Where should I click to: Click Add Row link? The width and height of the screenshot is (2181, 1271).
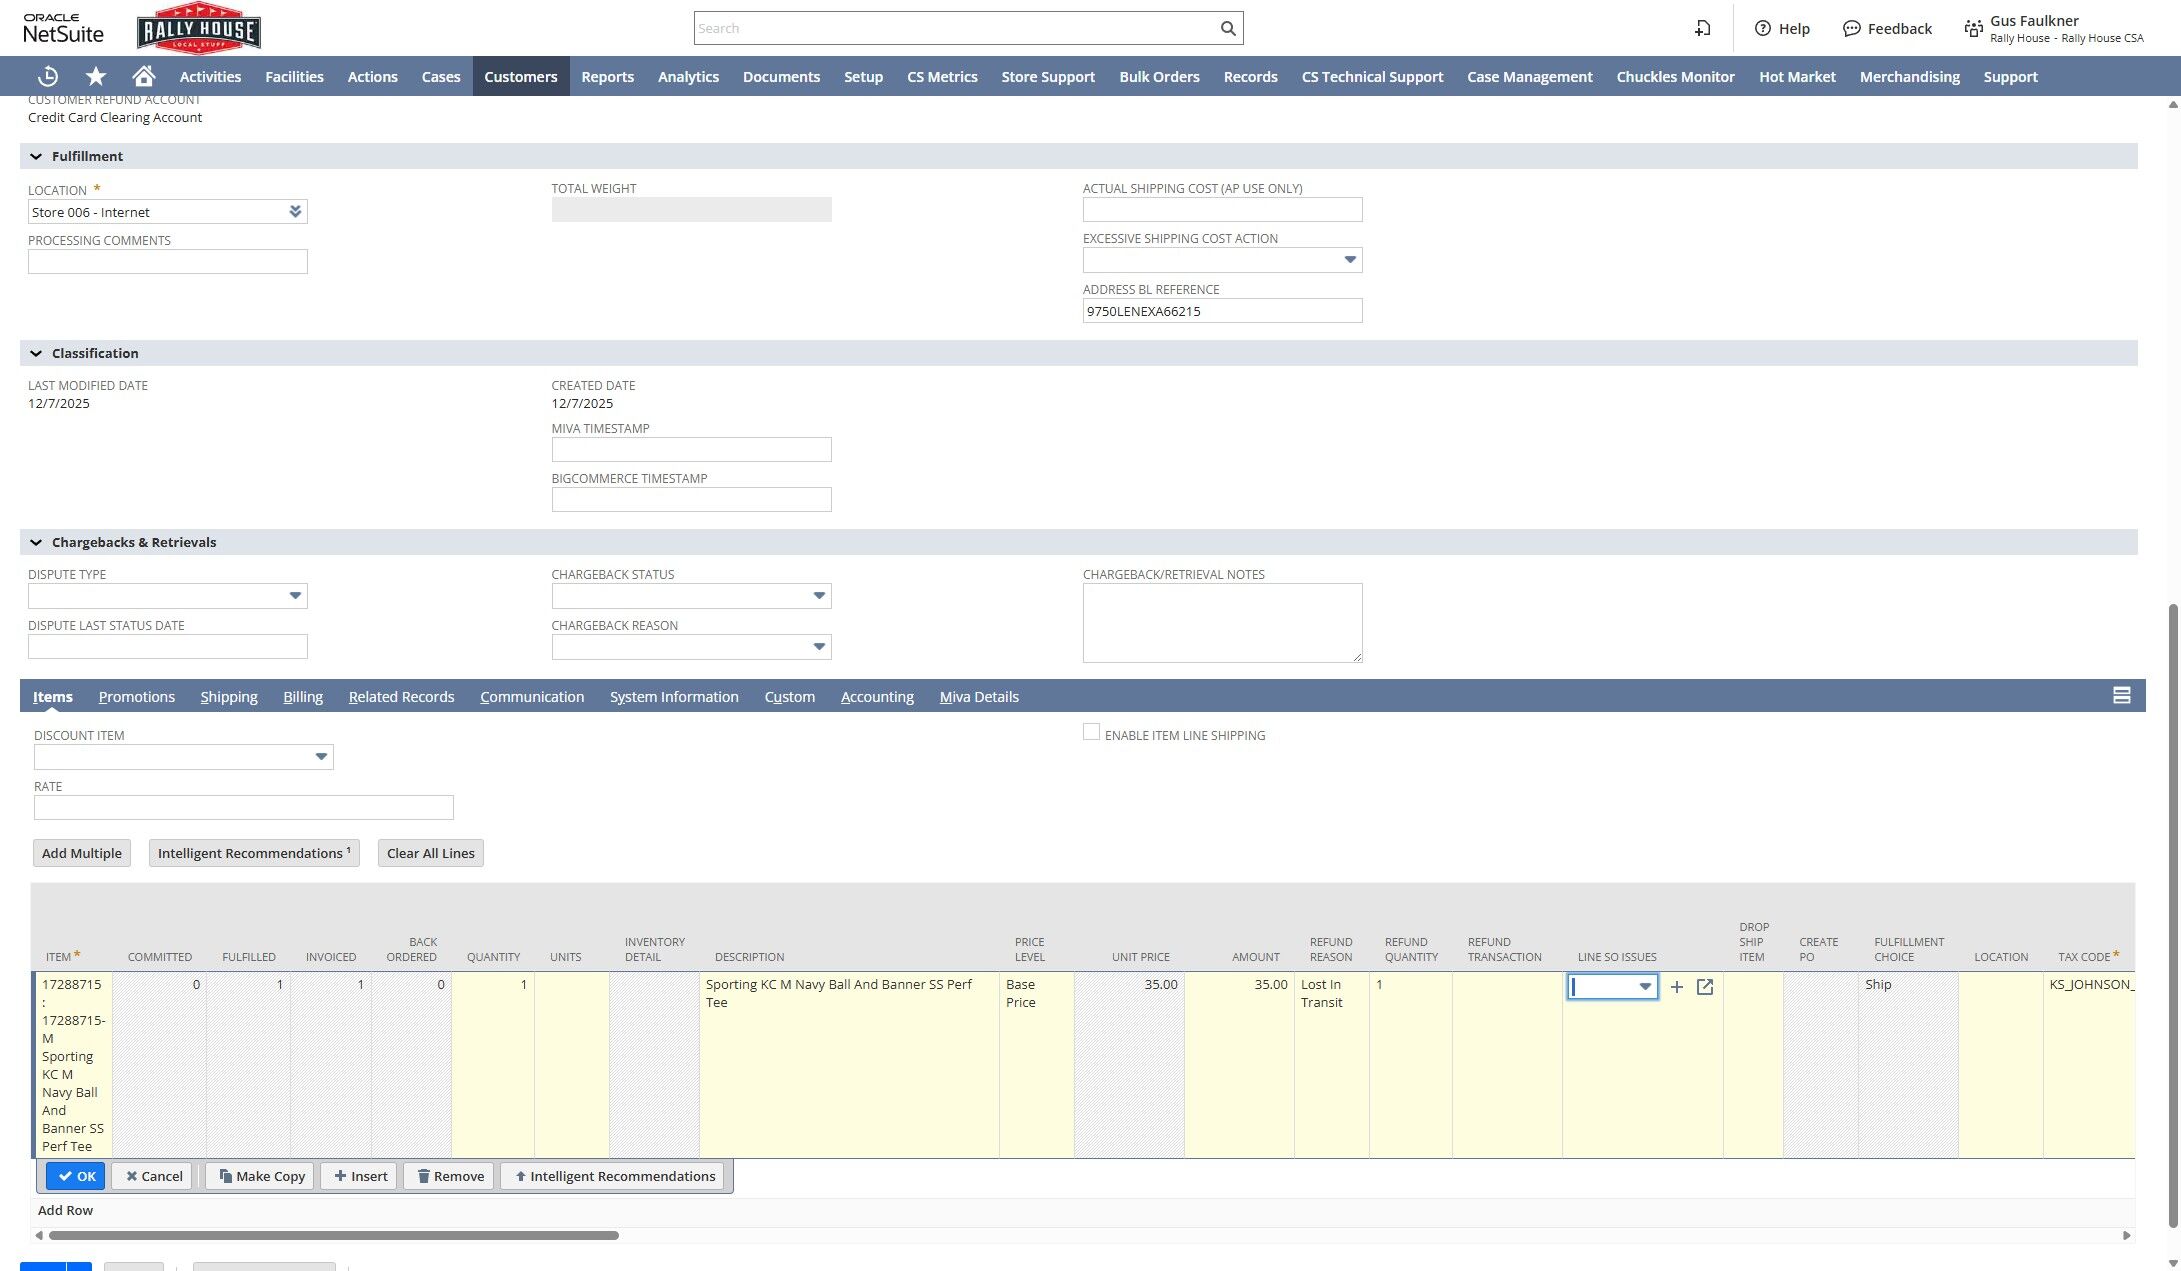[65, 1210]
